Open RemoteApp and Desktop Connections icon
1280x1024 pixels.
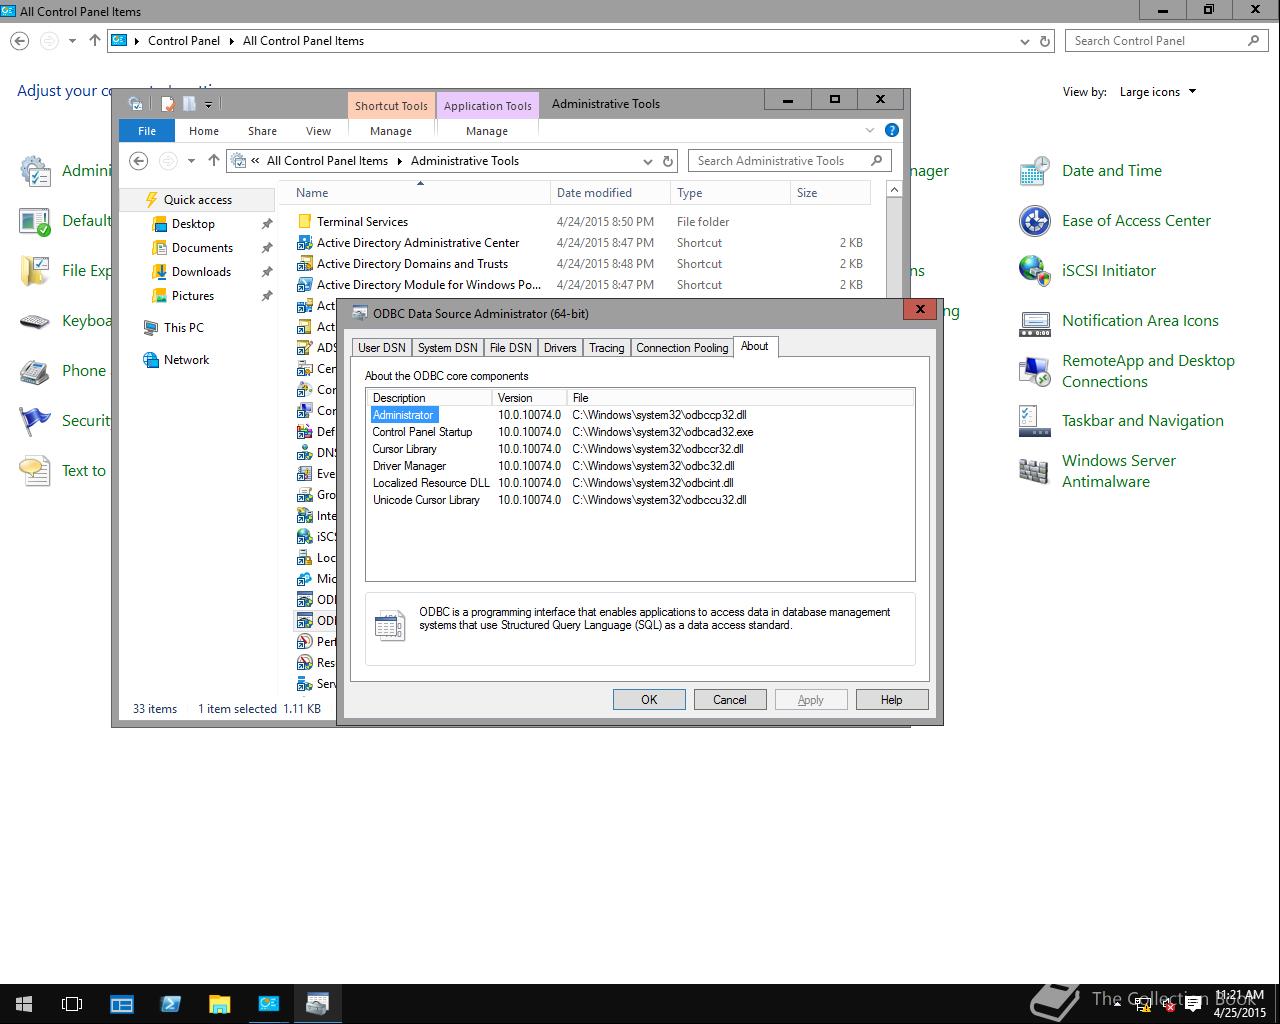[1034, 371]
